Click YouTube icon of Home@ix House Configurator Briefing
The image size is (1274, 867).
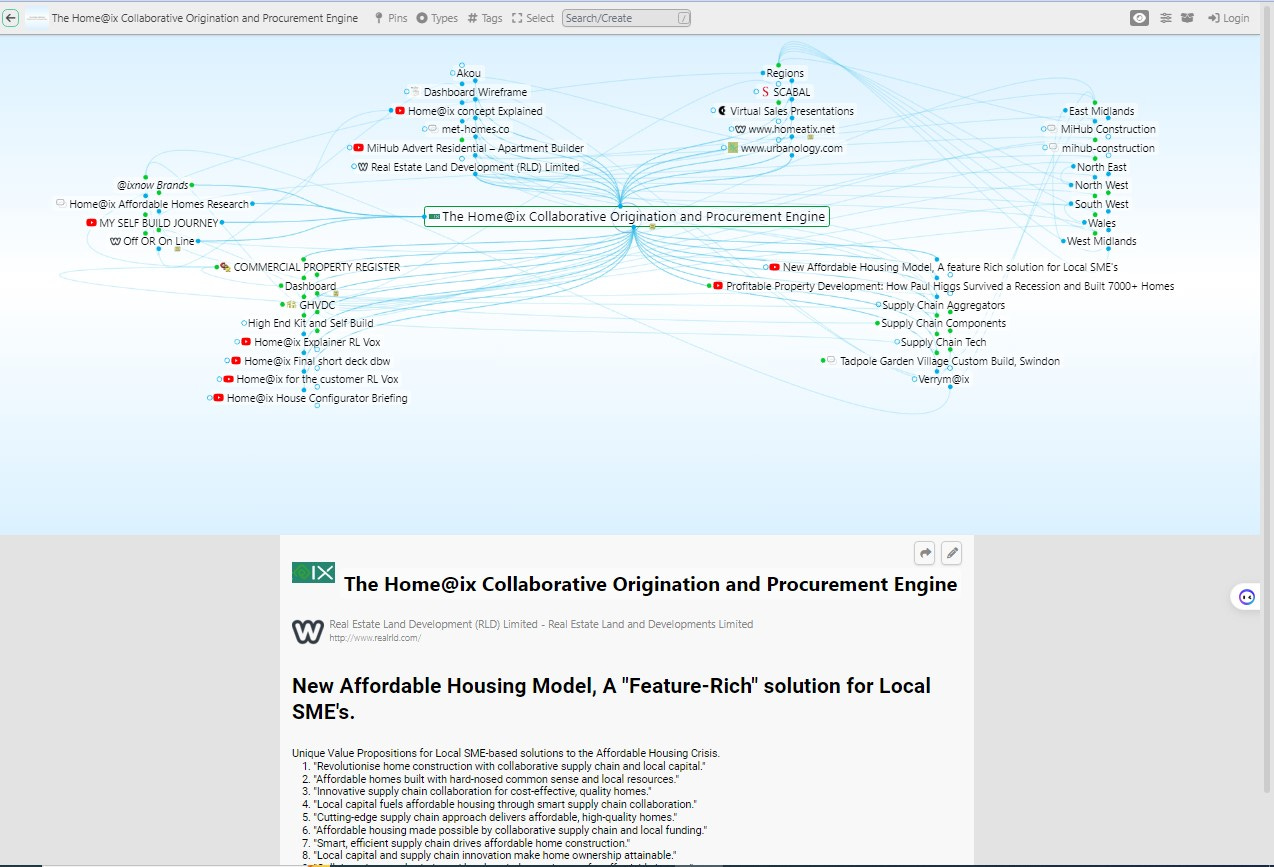pos(219,398)
